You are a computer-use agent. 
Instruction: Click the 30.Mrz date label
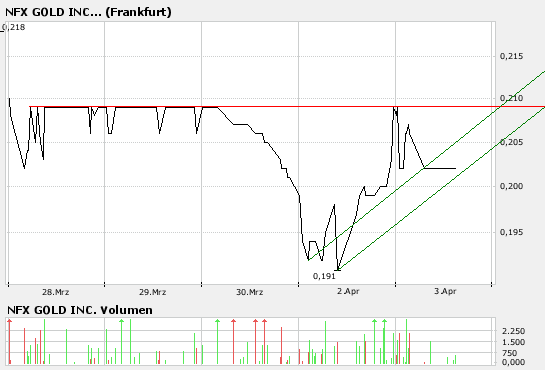click(x=250, y=292)
